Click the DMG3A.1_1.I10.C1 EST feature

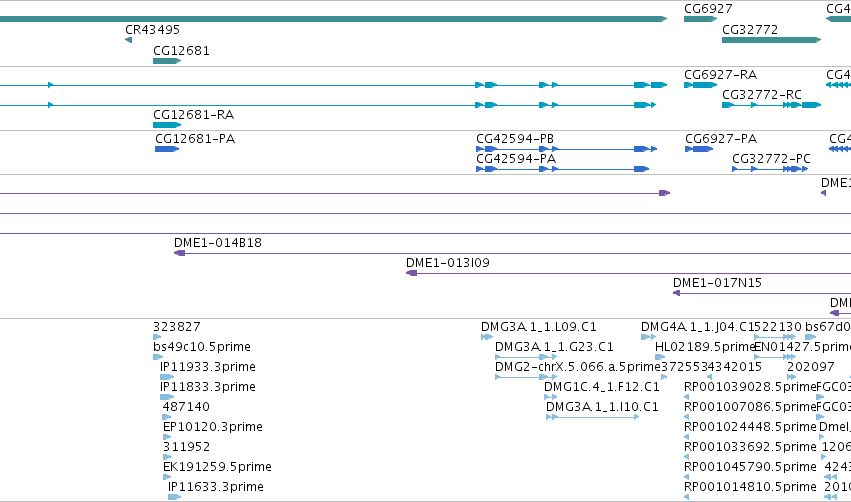click(592, 417)
